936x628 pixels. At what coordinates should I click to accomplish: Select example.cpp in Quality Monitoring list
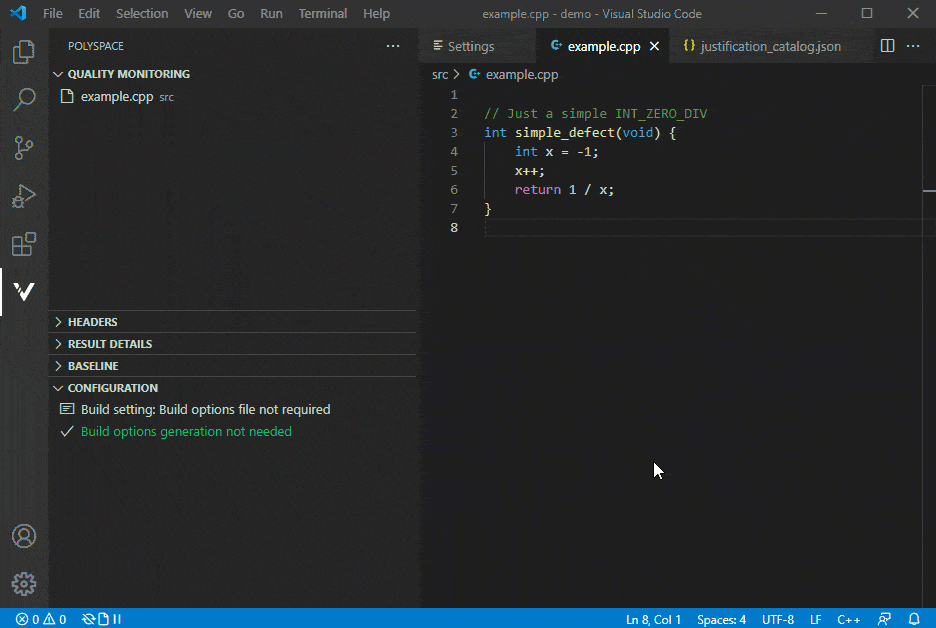pos(116,97)
